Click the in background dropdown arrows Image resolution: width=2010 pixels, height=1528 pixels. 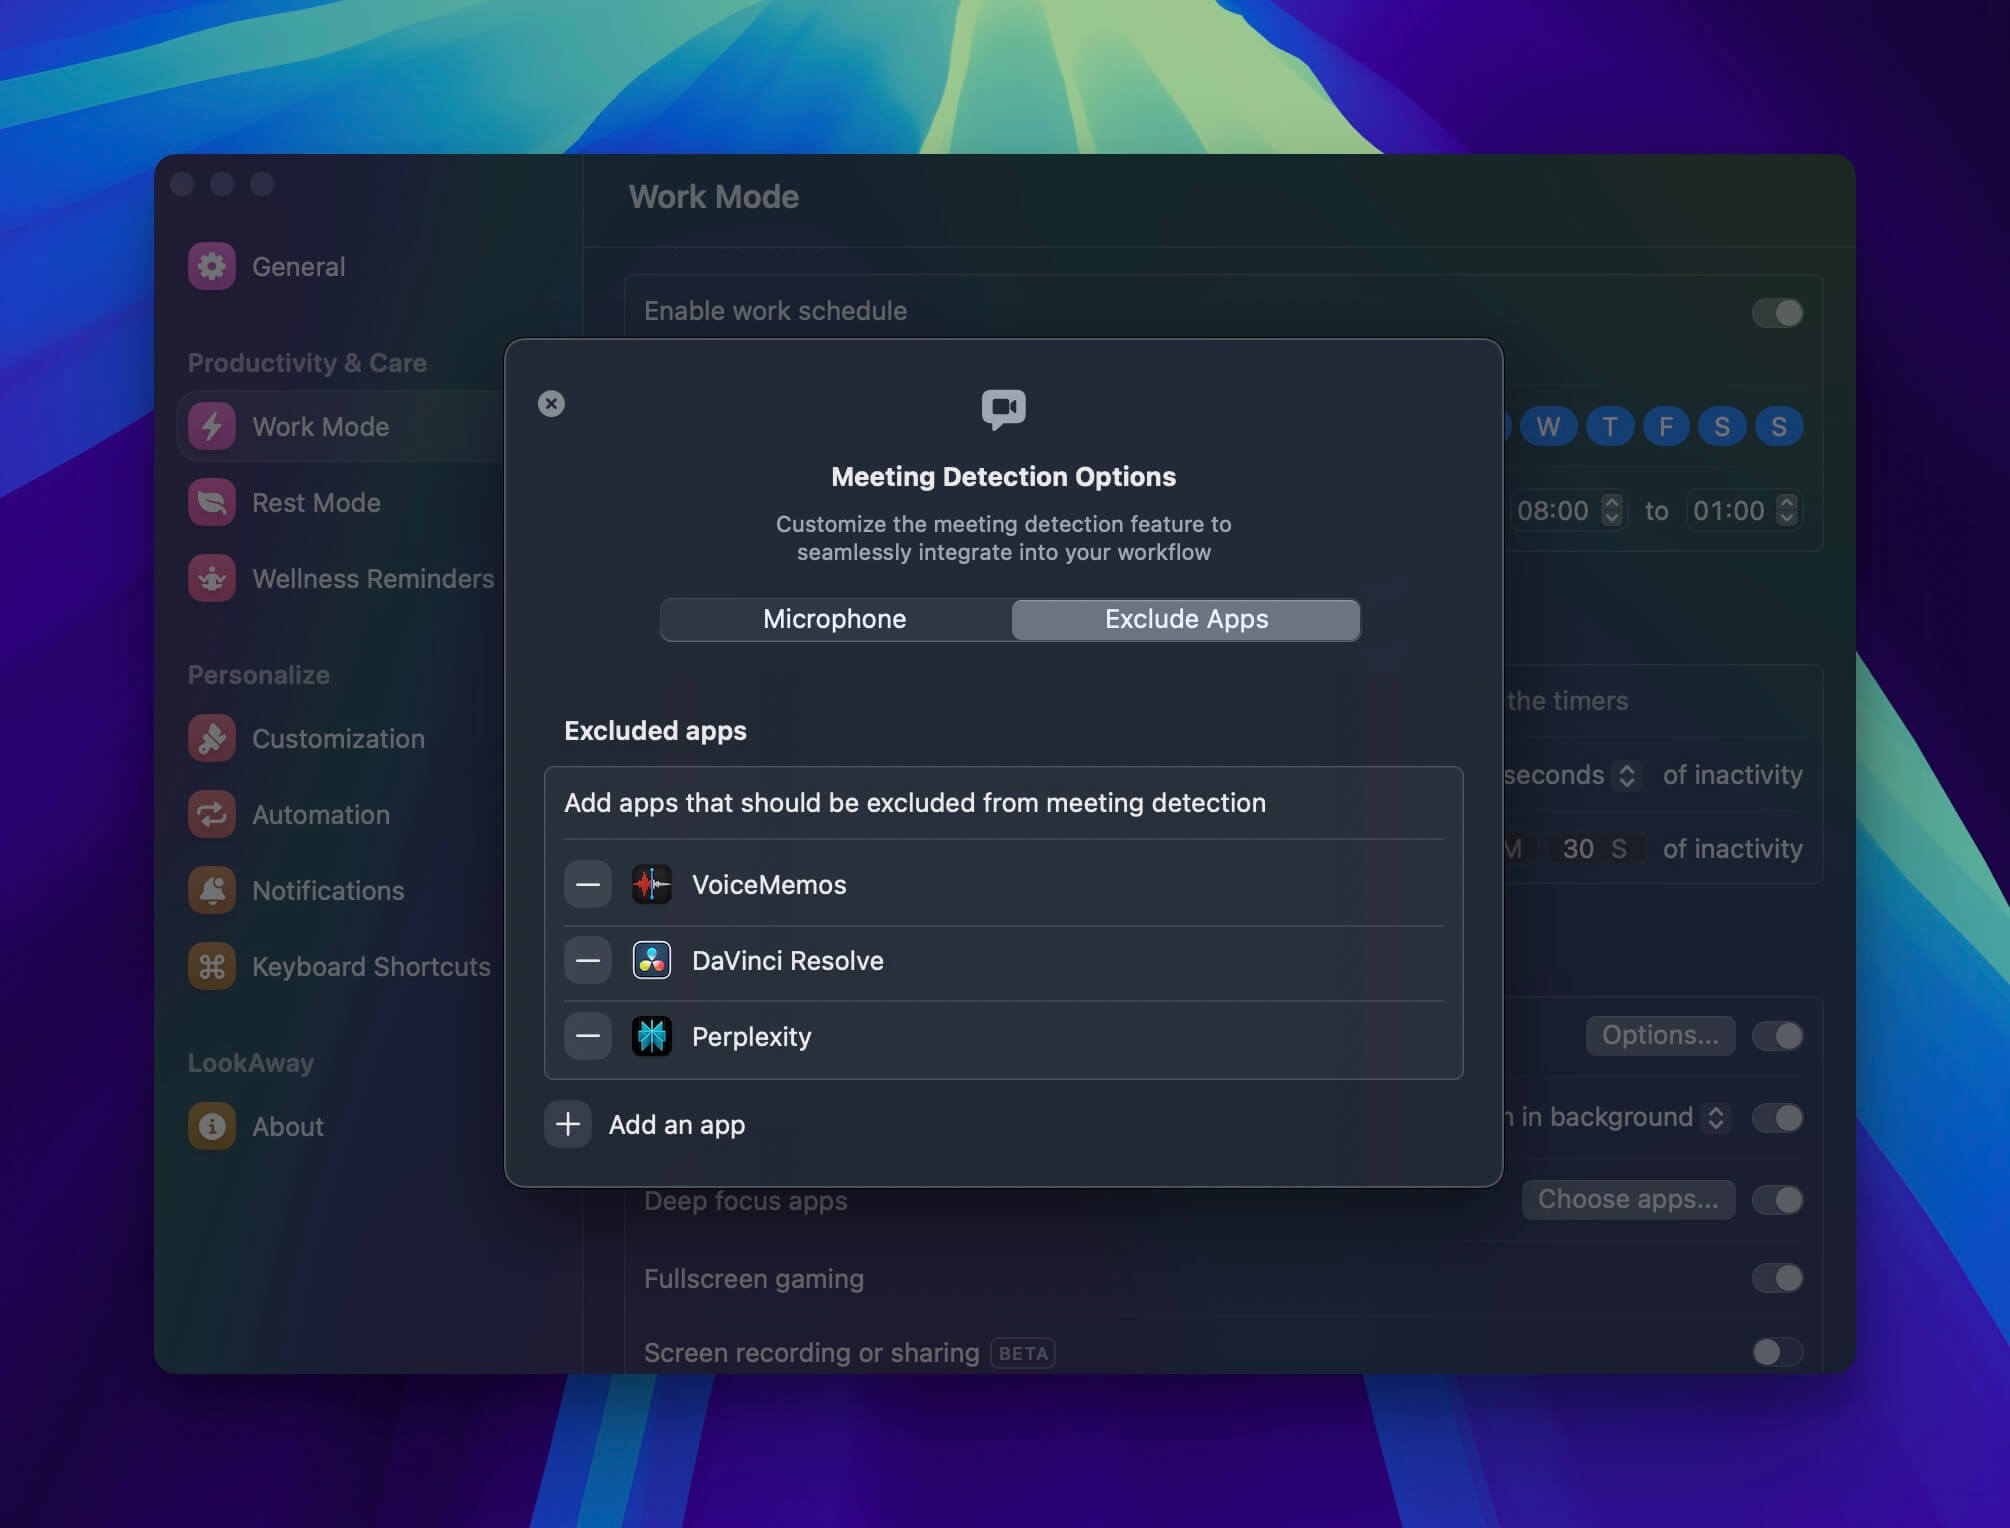click(1718, 1117)
